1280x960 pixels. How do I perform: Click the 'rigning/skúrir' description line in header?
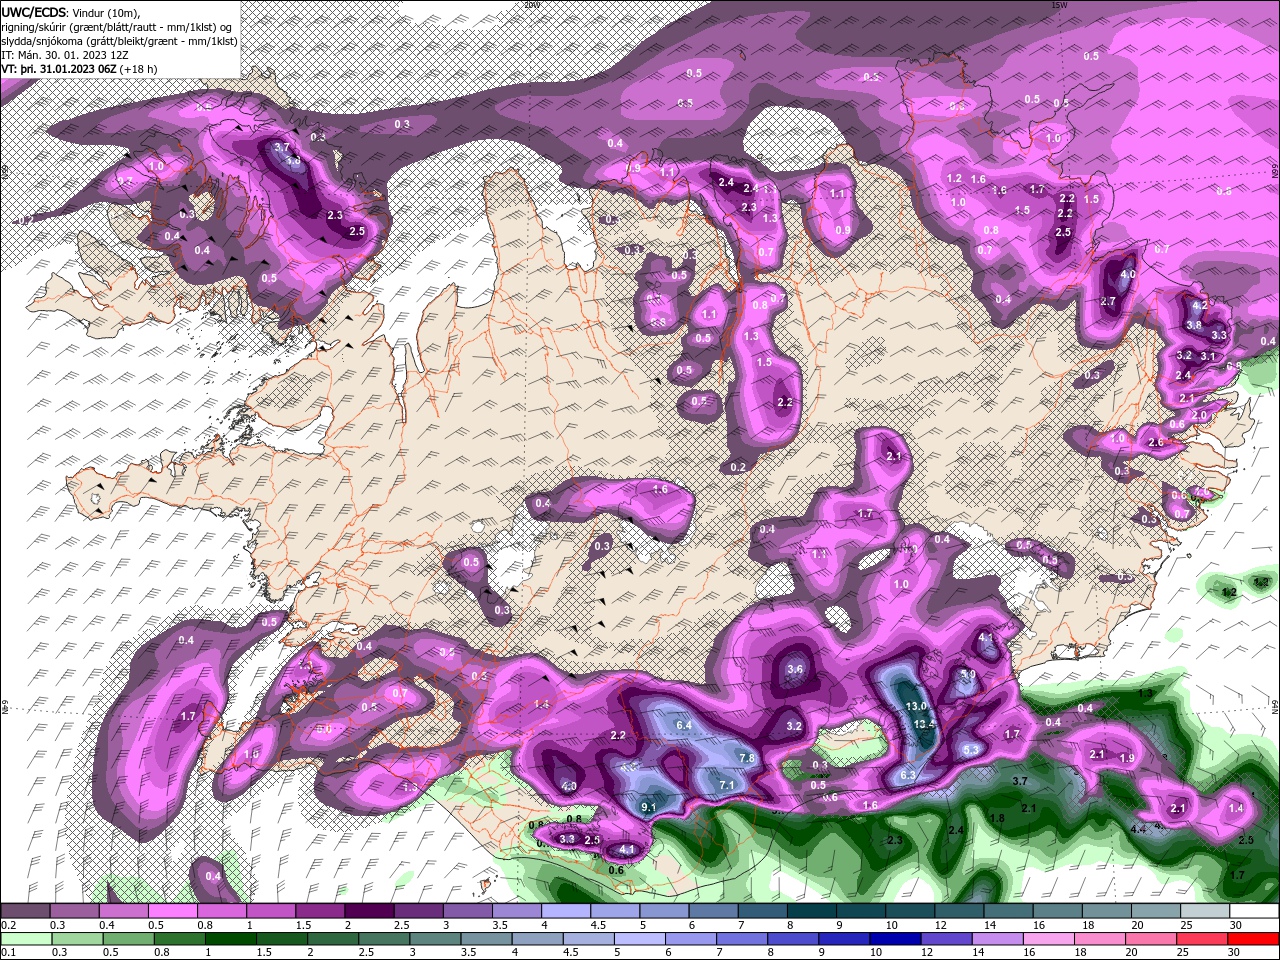pos(117,26)
